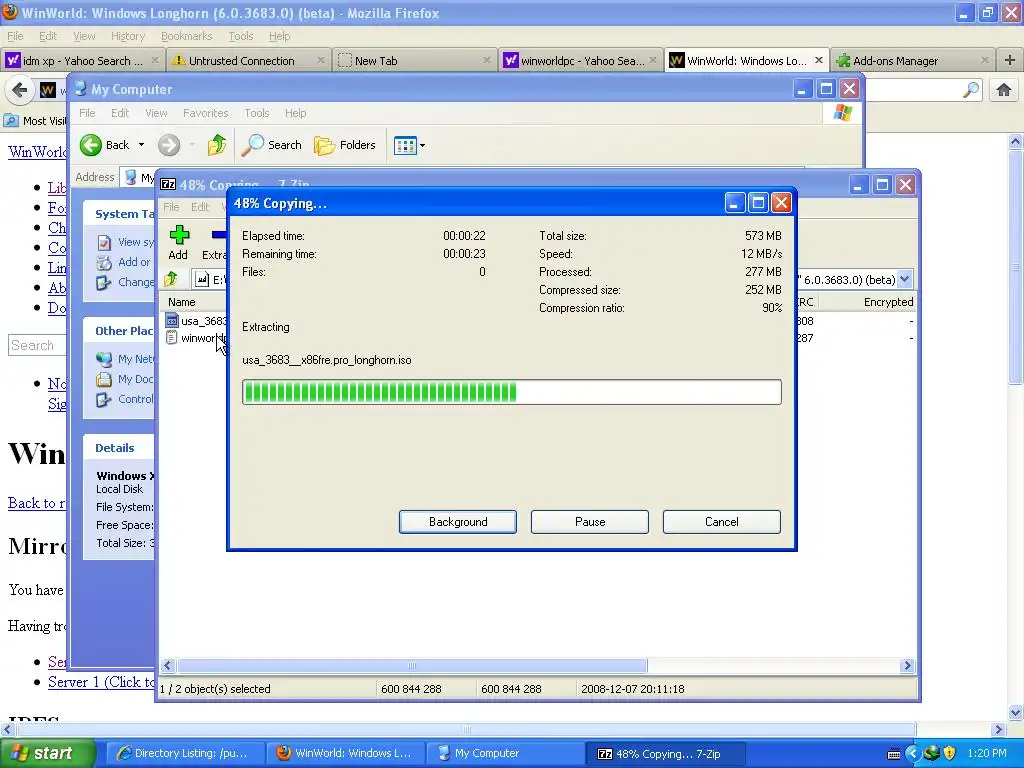Collapse the System Tasks panel header
This screenshot has height=768, width=1024.
click(119, 214)
